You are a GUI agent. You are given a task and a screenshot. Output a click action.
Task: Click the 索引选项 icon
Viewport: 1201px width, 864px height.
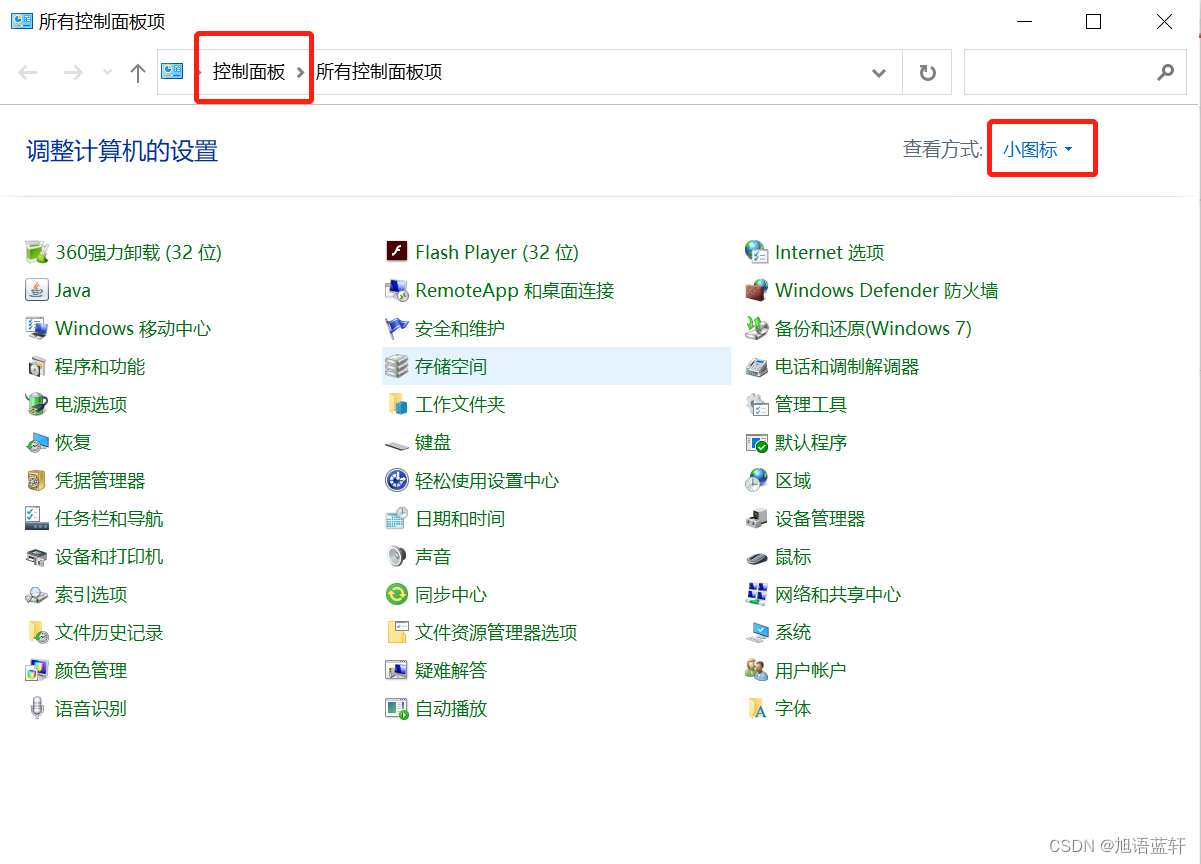click(x=37, y=594)
